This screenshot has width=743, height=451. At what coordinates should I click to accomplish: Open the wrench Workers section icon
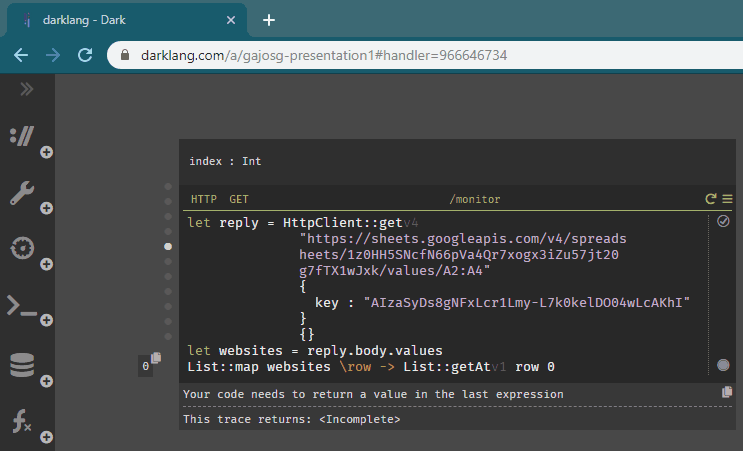click(22, 193)
